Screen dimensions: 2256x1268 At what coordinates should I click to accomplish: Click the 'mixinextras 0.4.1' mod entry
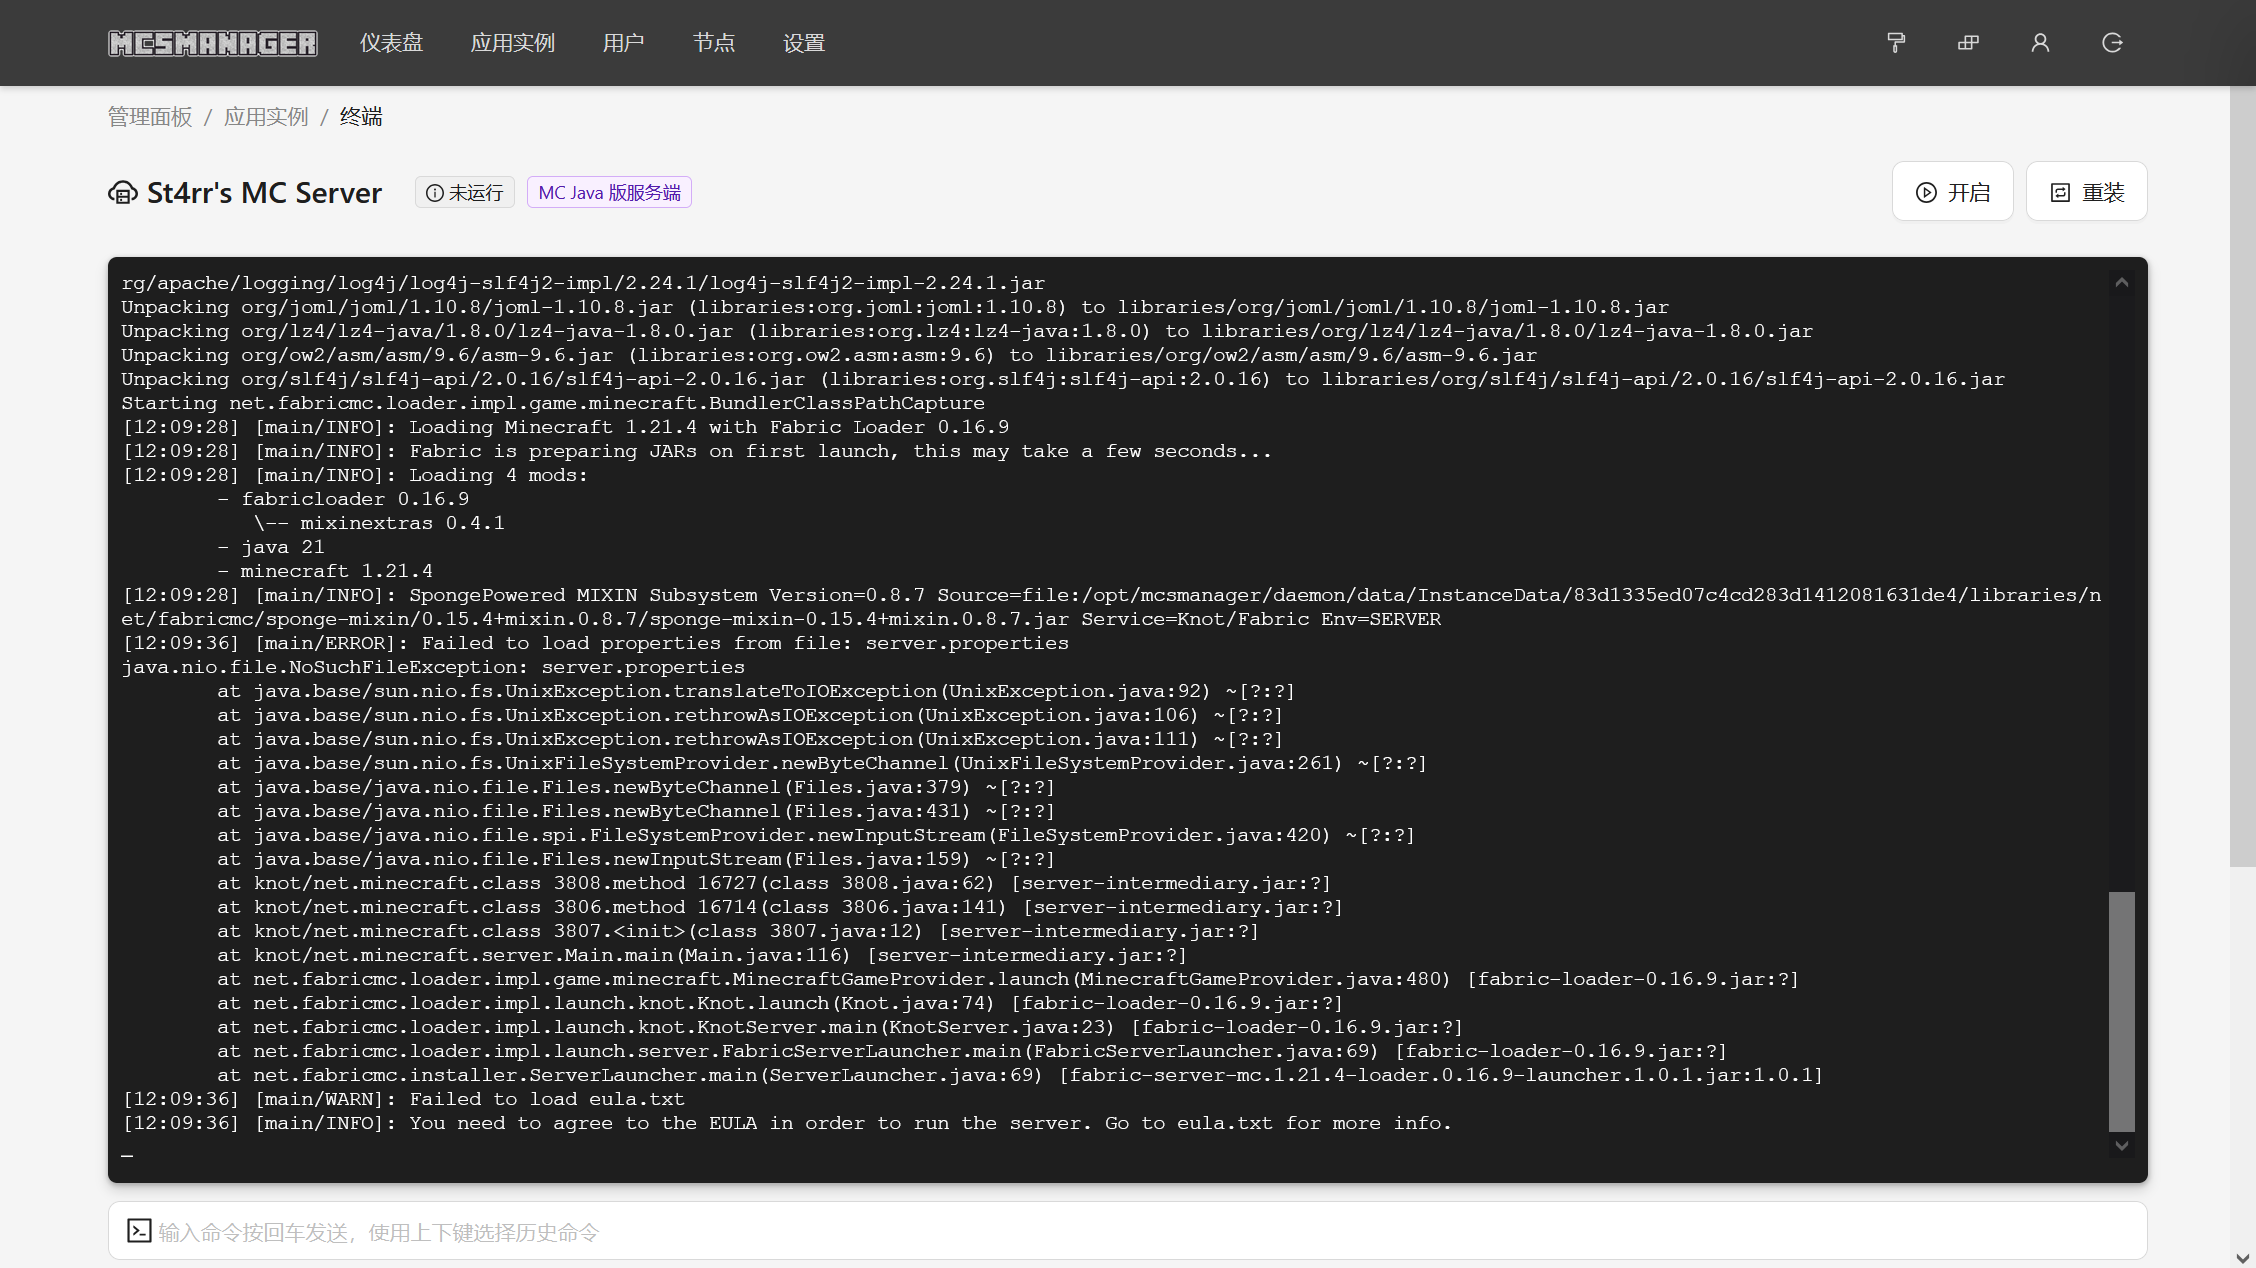(x=379, y=523)
